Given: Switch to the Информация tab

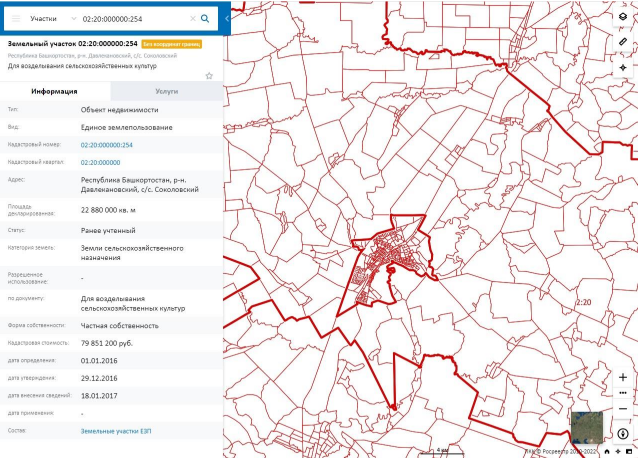Looking at the screenshot, I should tap(54, 91).
